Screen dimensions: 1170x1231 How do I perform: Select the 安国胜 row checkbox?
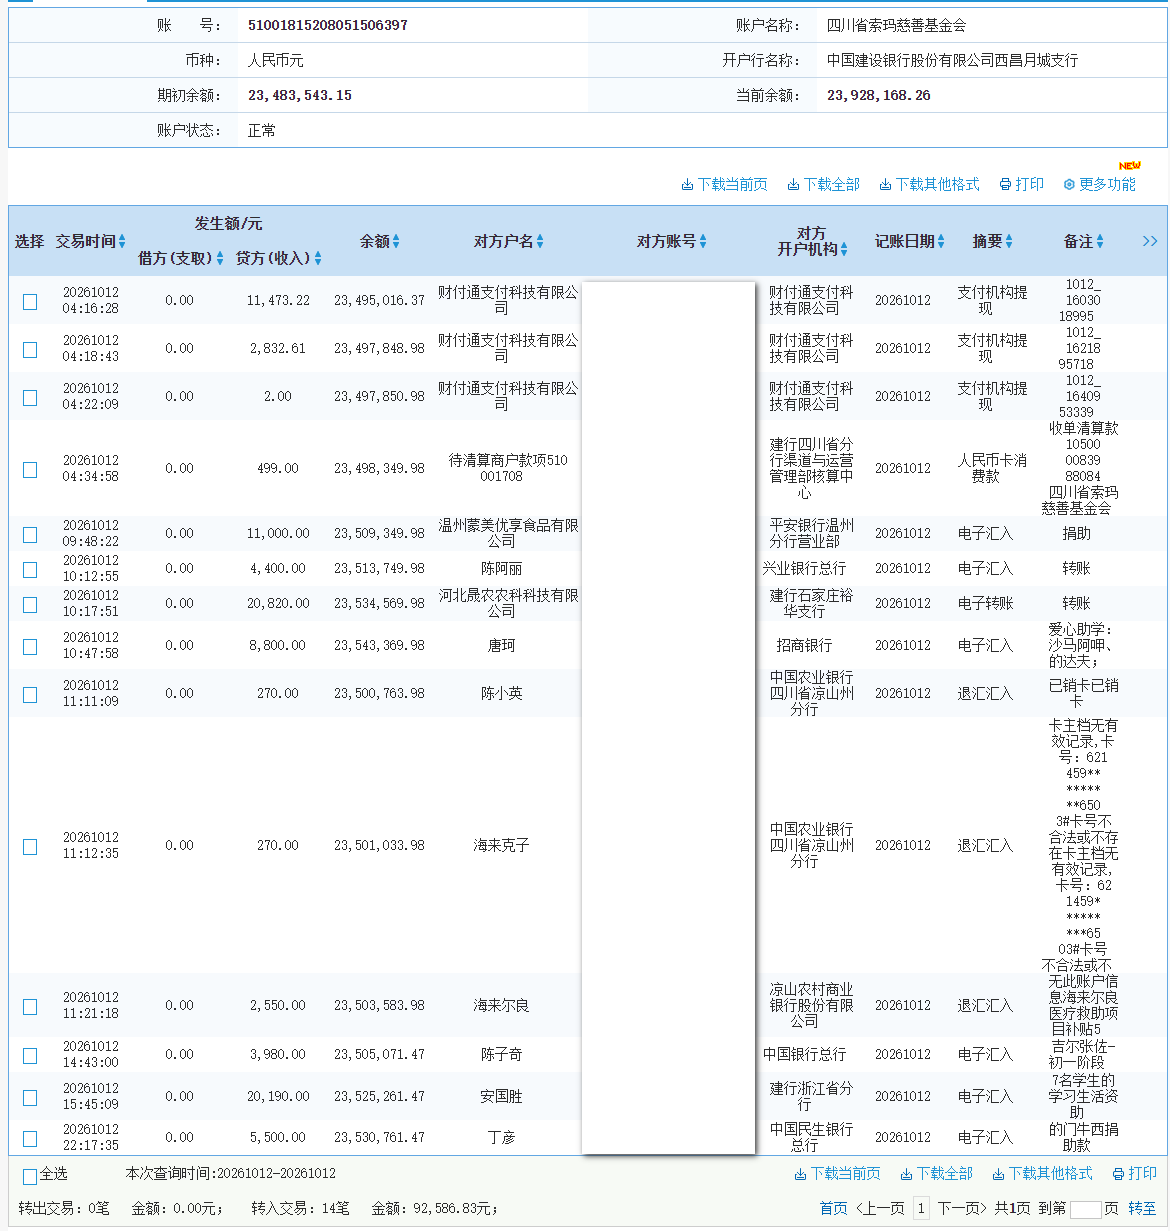[x=30, y=1097]
